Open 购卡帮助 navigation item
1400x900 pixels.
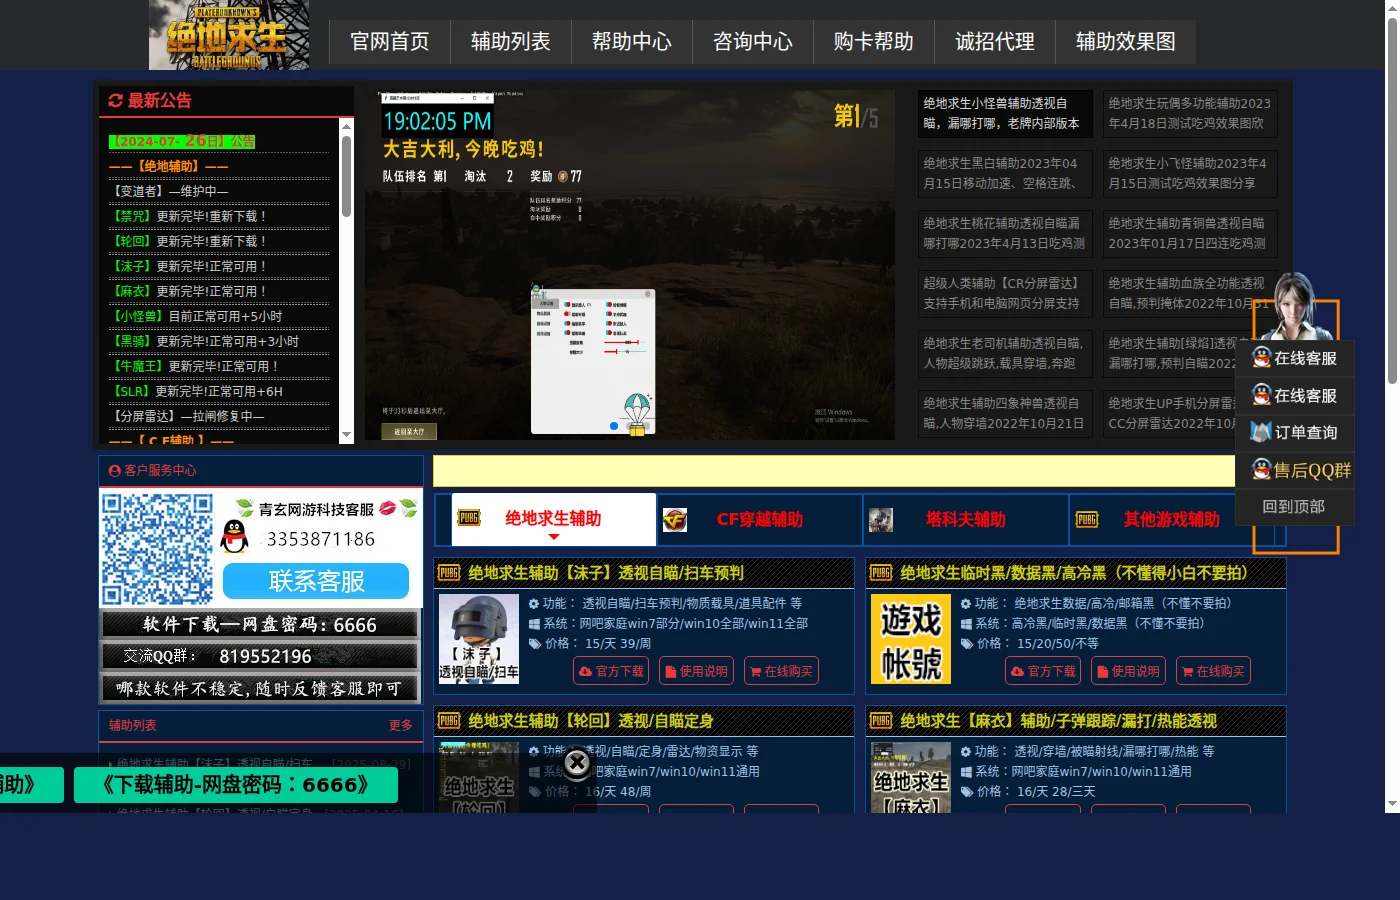tap(874, 42)
